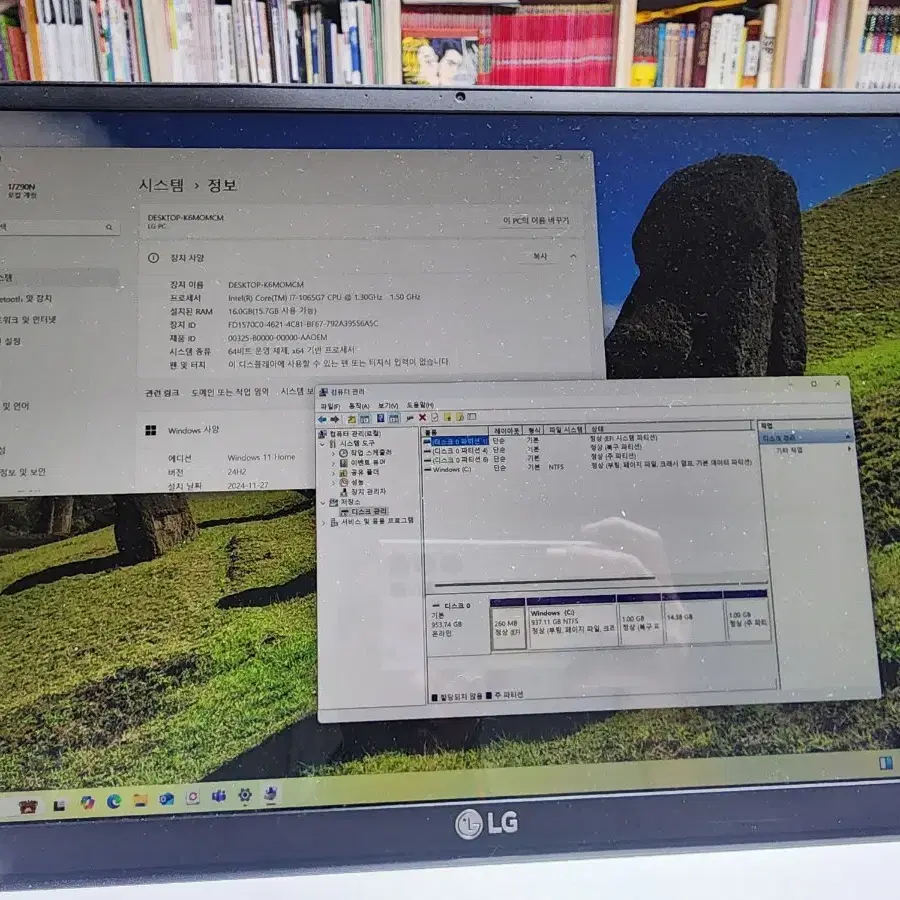Open the 기타 작업 submenu arrow
900x900 pixels.
tap(849, 449)
